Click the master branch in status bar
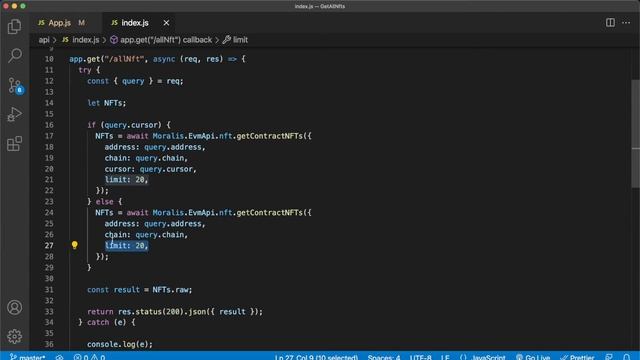This screenshot has width=640, height=360. [27, 357]
